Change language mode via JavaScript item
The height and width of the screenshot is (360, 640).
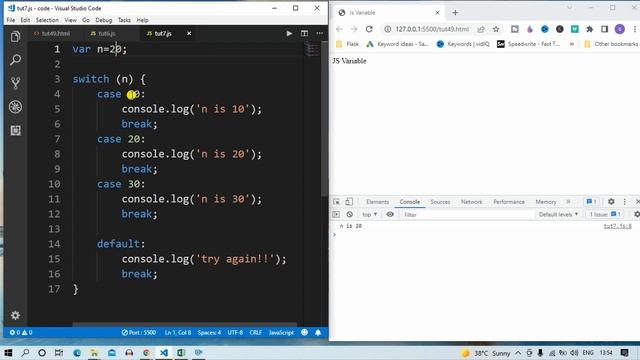pyautogui.click(x=281, y=333)
